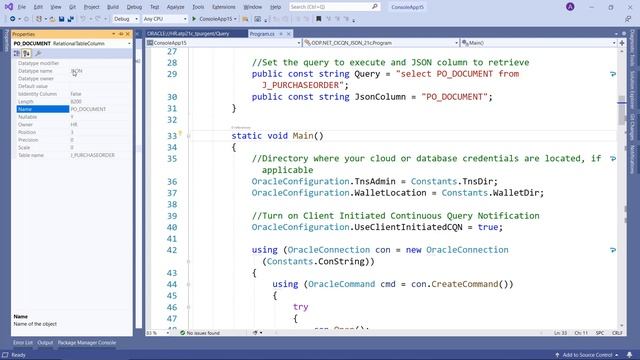Close the Properties panel
This screenshot has height=360, width=640.
click(128, 34)
